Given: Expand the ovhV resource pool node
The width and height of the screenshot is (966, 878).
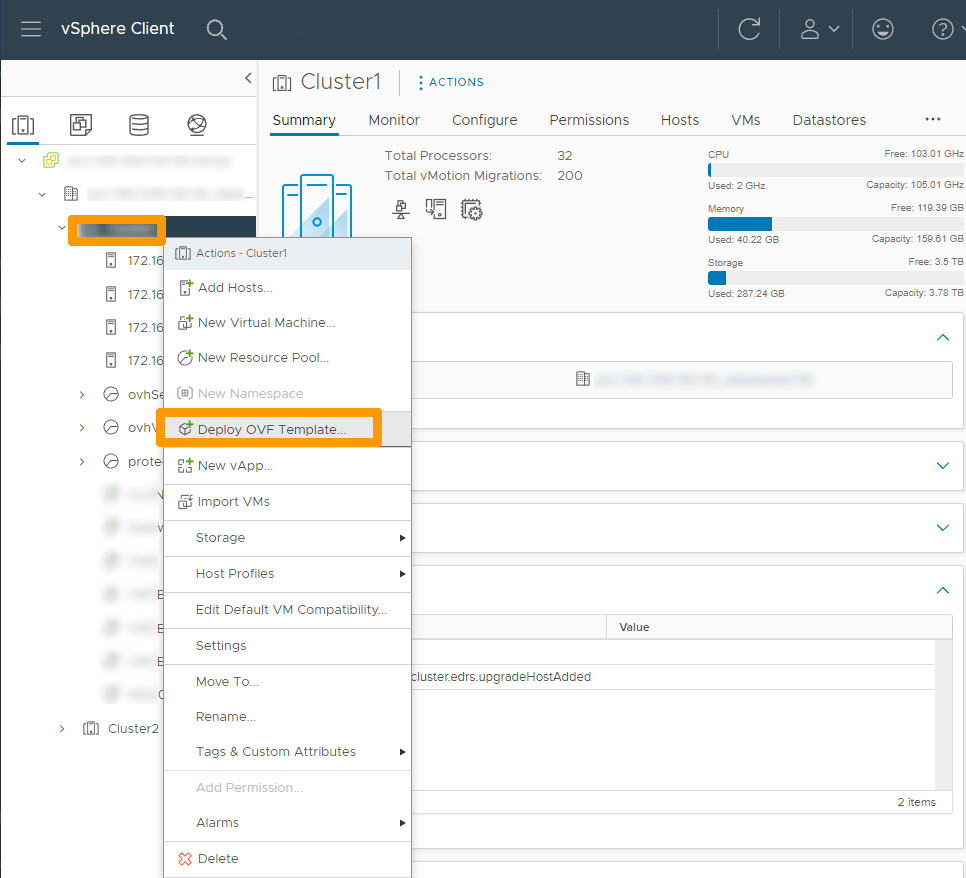Looking at the screenshot, I should coord(82,428).
